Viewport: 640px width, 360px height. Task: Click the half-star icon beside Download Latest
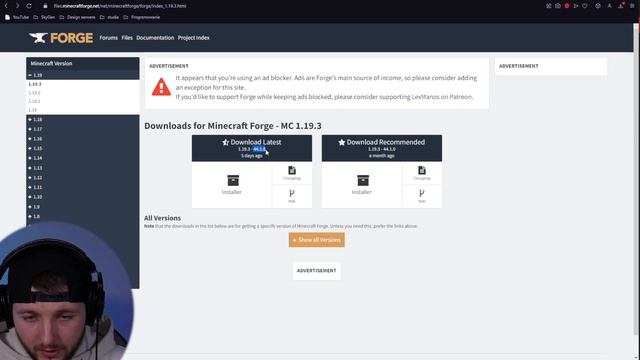pyautogui.click(x=225, y=142)
